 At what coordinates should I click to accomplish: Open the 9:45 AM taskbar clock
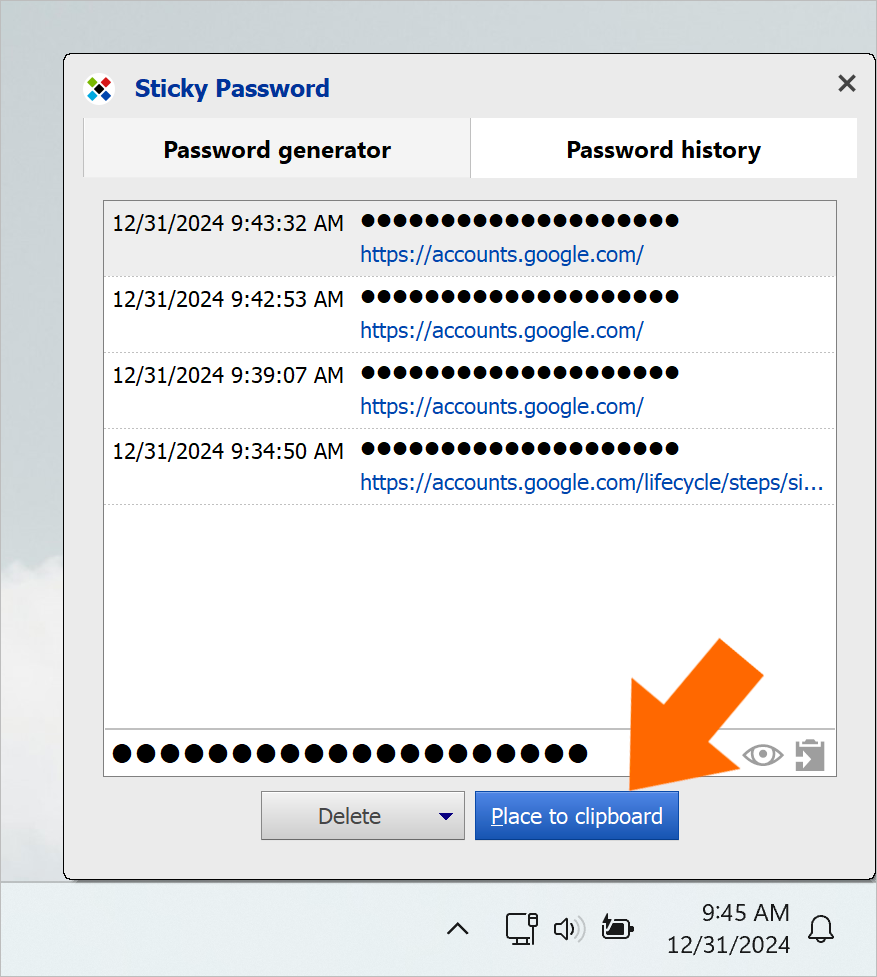coord(728,928)
